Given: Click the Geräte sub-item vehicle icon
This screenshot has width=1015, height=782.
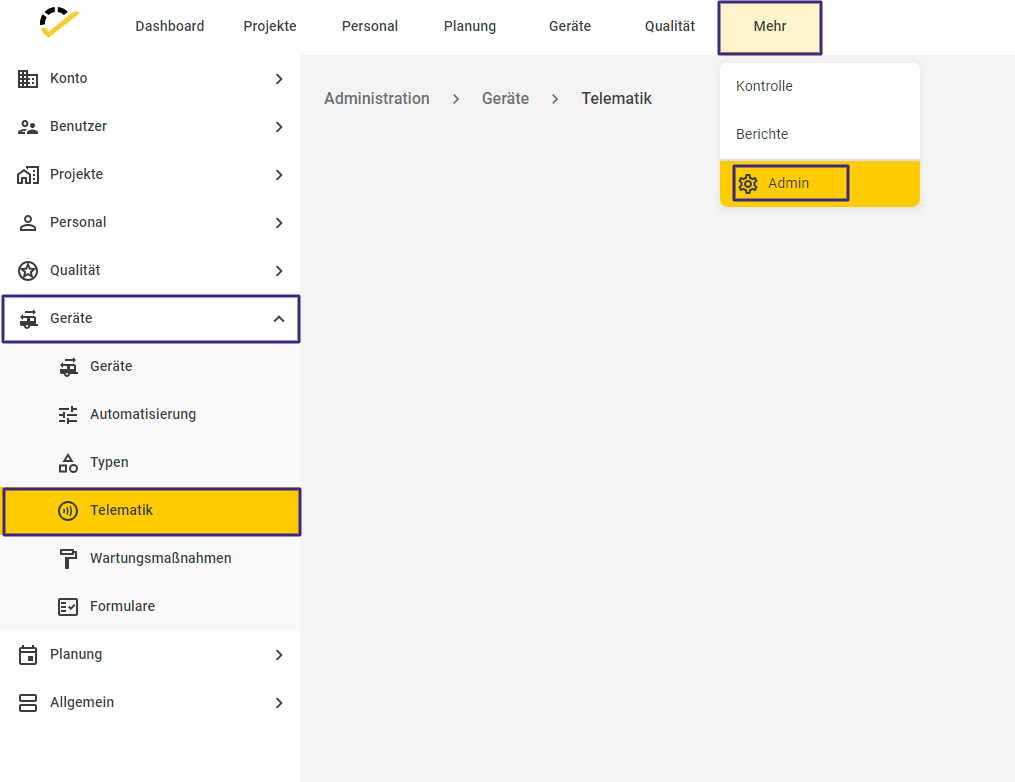Looking at the screenshot, I should [69, 367].
